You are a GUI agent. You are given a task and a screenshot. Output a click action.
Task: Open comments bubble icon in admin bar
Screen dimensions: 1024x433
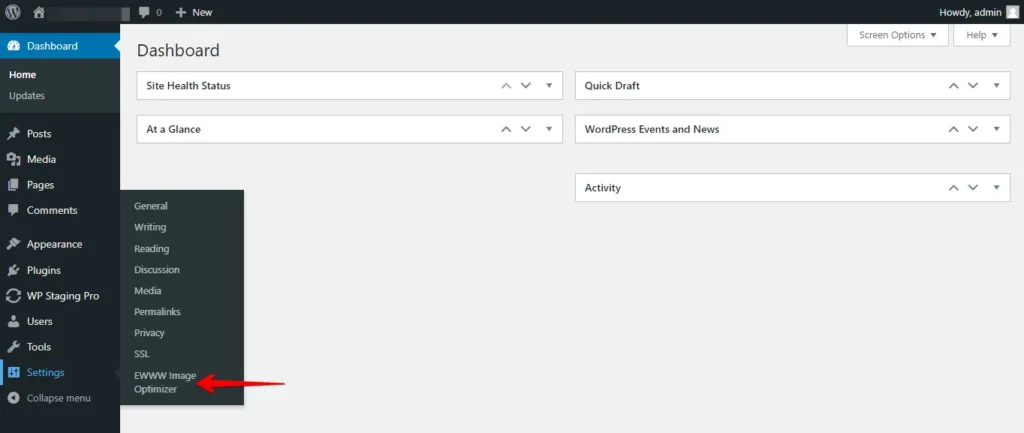[144, 12]
